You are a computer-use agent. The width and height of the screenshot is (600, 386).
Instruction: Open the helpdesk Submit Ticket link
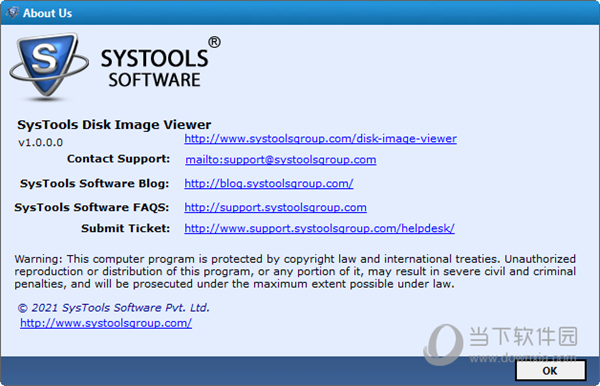tap(319, 228)
